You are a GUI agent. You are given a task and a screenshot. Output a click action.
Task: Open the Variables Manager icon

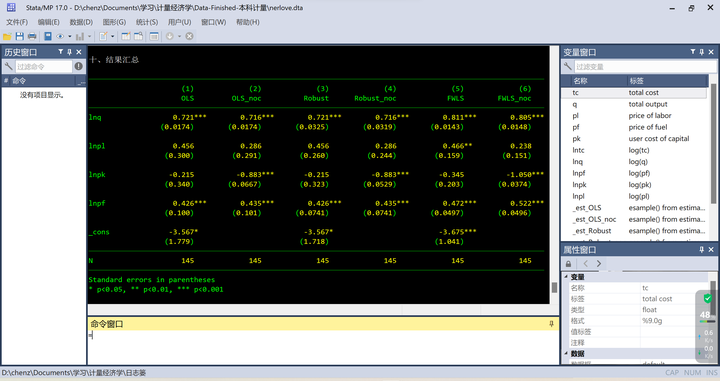[154, 36]
